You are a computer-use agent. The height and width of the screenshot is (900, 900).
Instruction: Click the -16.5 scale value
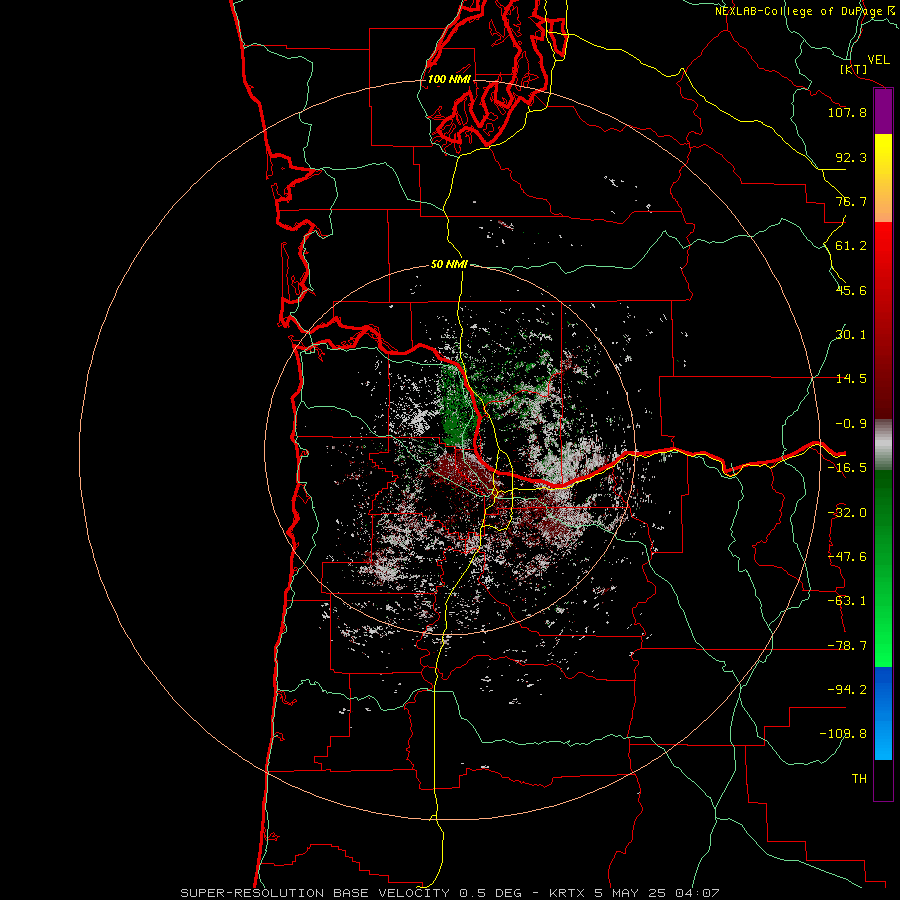click(847, 468)
